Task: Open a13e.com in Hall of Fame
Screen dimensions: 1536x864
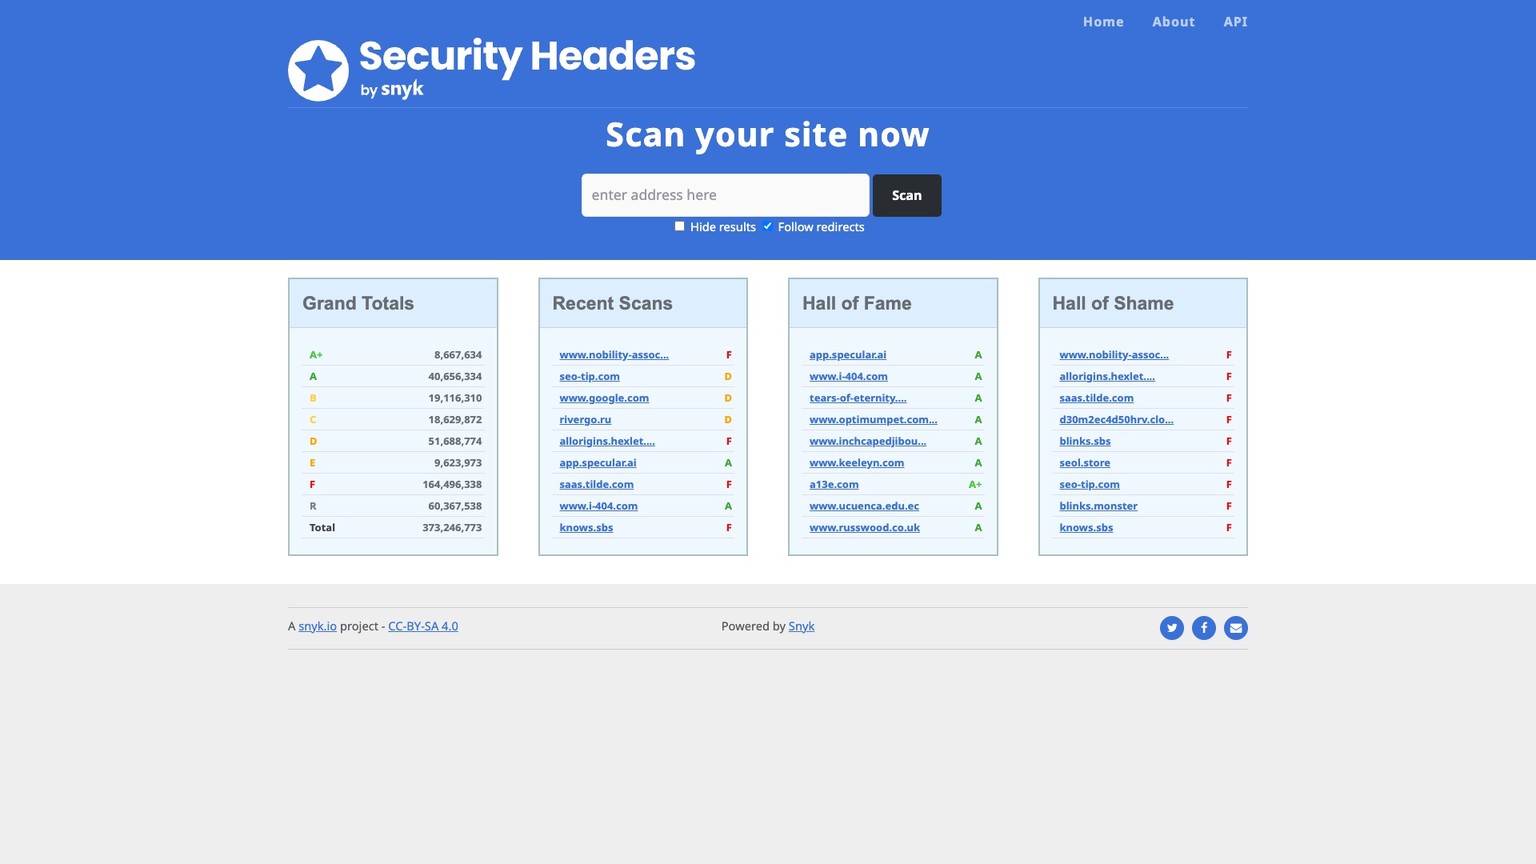Action: (x=834, y=484)
